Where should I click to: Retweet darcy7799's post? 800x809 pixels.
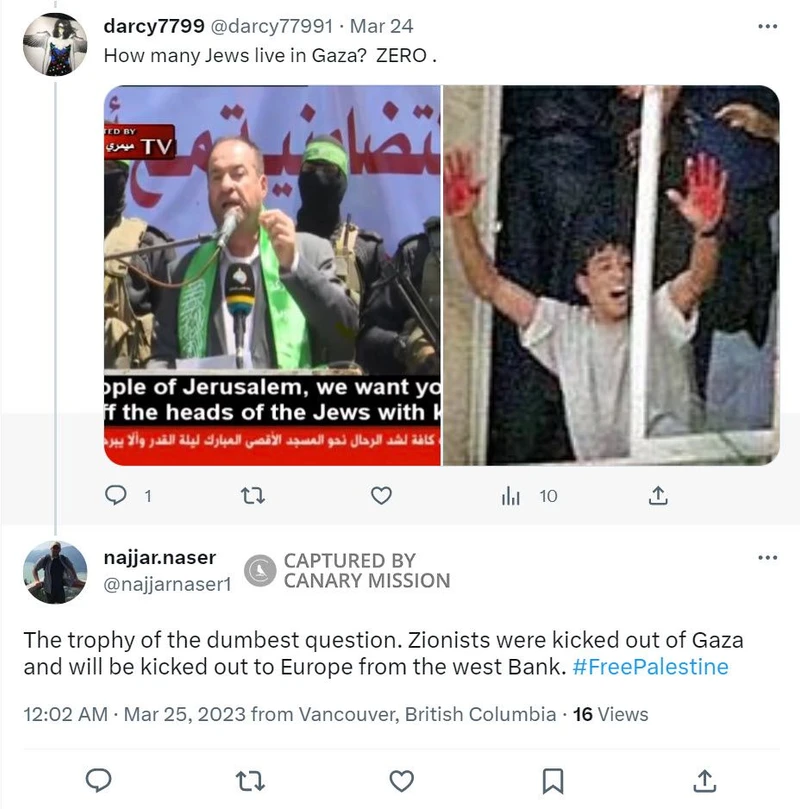(x=253, y=496)
